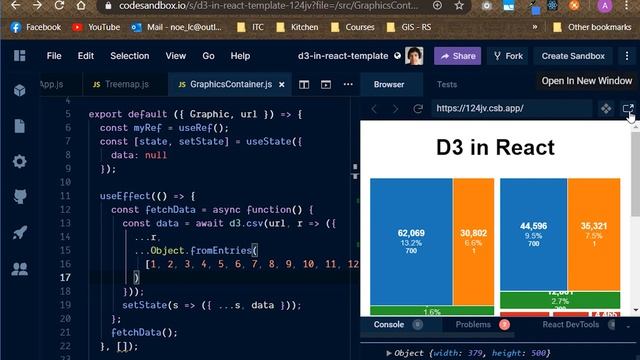
Task: Click the orange 30,802 treemap rectangle
Action: coord(473,242)
